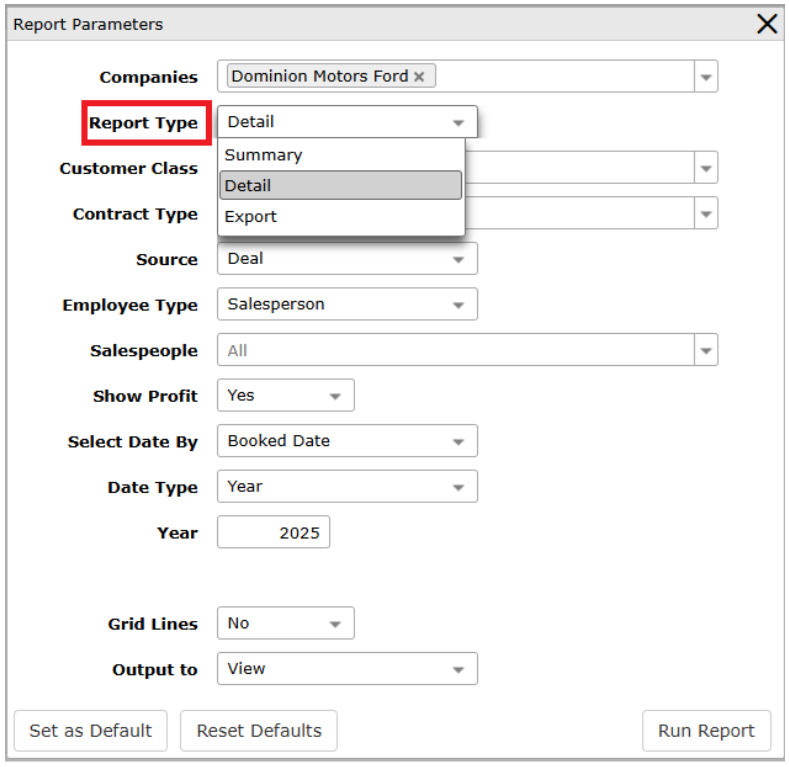Close the Report Parameters dialog
Image resolution: width=789 pixels, height=767 pixels.
pos(766,24)
